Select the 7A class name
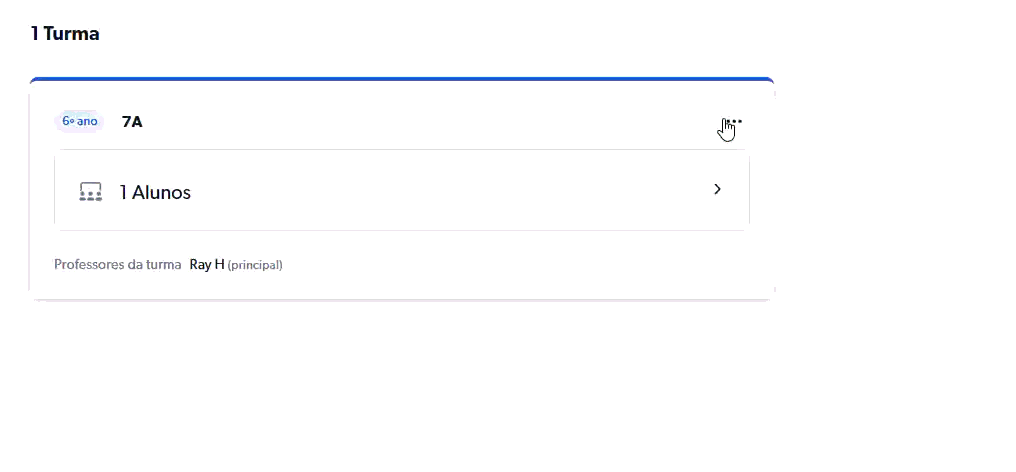The width and height of the screenshot is (1016, 472). pos(132,122)
